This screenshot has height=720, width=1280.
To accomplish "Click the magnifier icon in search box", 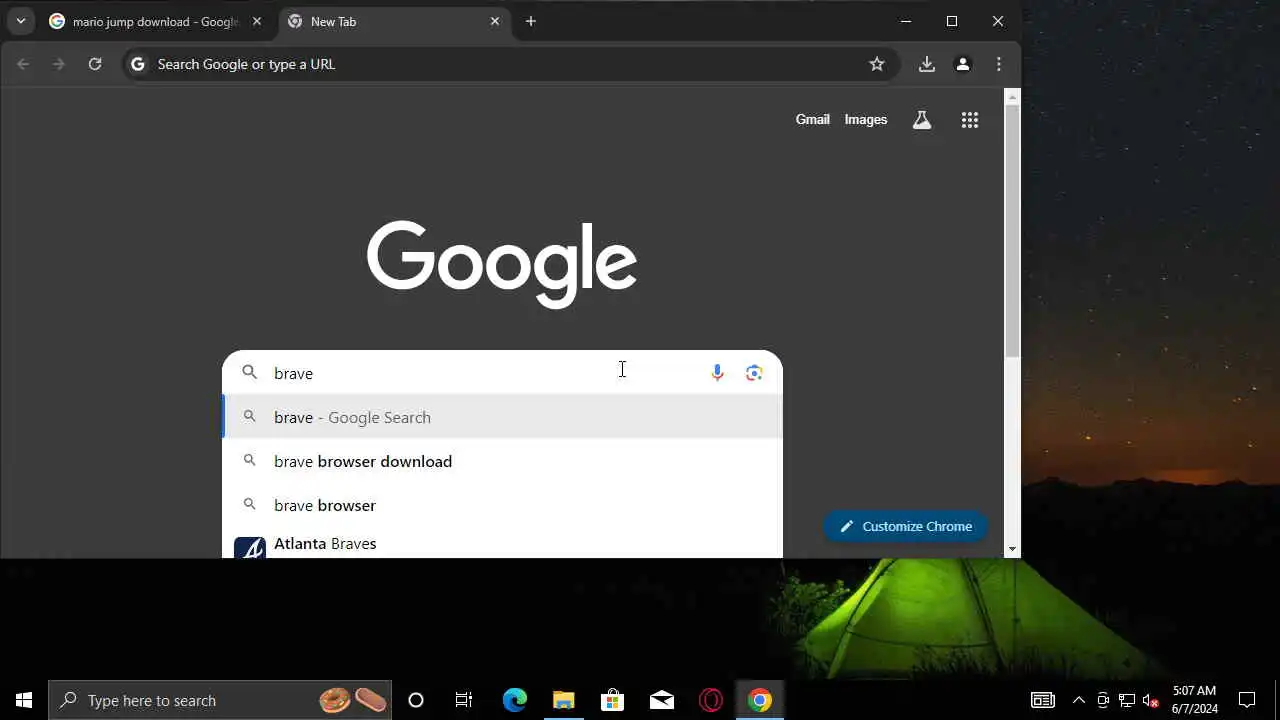I will coord(250,372).
